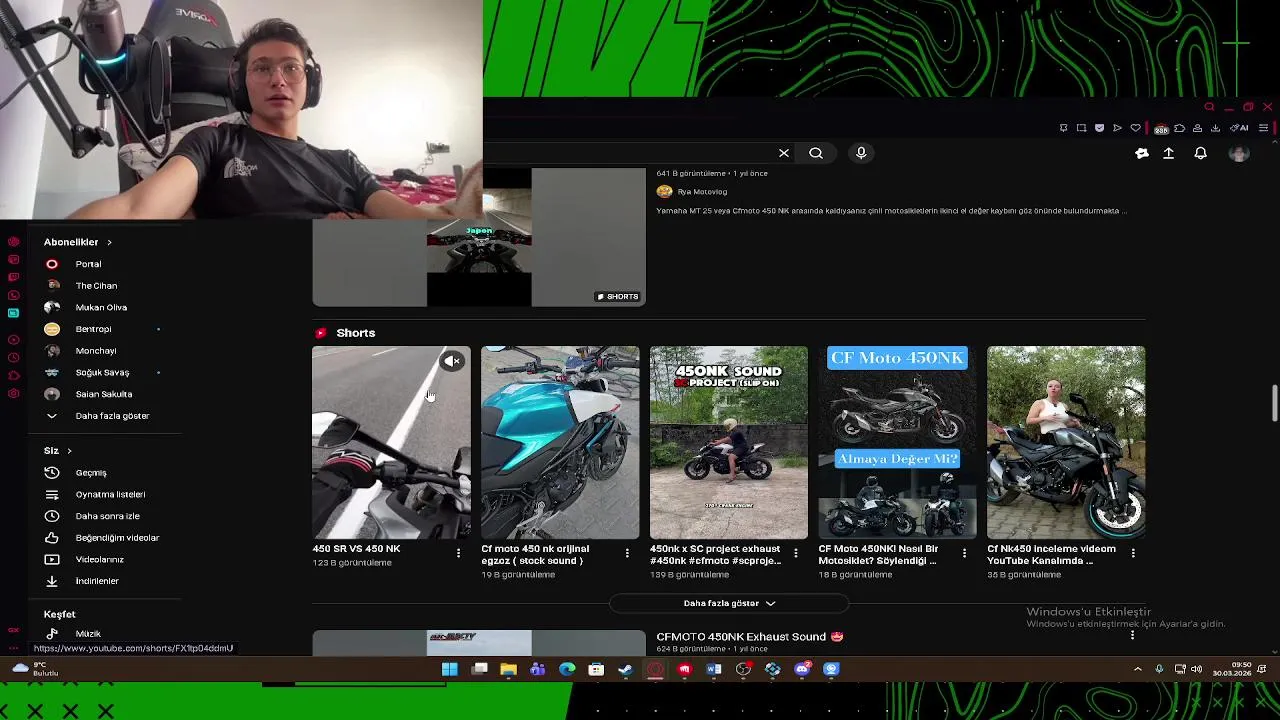1280x720 pixels.
Task: Open options for 'Cf moto 450 nk orijinal egzoz' short
Action: pyautogui.click(x=627, y=553)
